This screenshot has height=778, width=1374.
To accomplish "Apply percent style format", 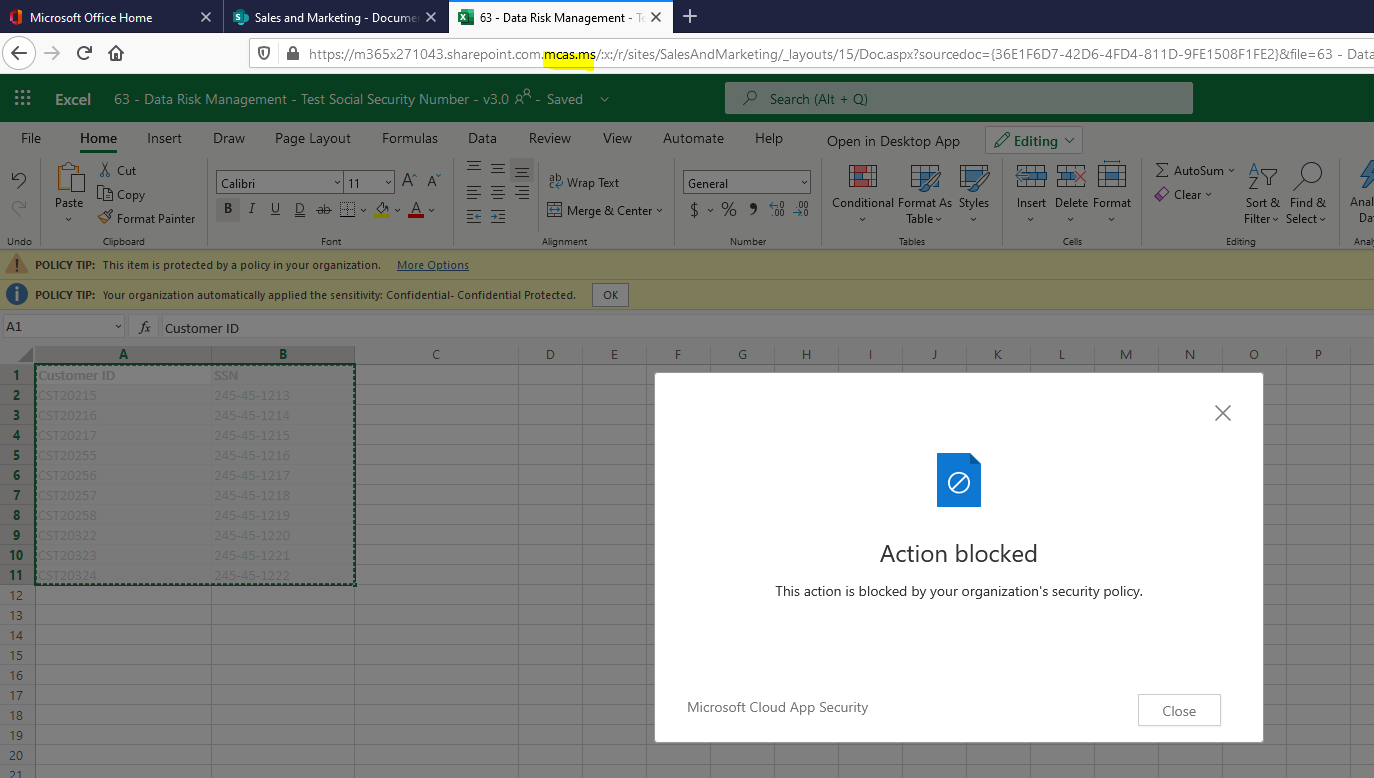I will click(x=728, y=210).
